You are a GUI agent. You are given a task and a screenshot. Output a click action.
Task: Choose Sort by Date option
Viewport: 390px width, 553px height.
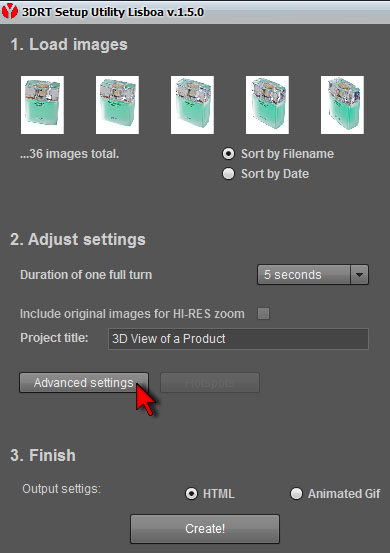[228, 174]
